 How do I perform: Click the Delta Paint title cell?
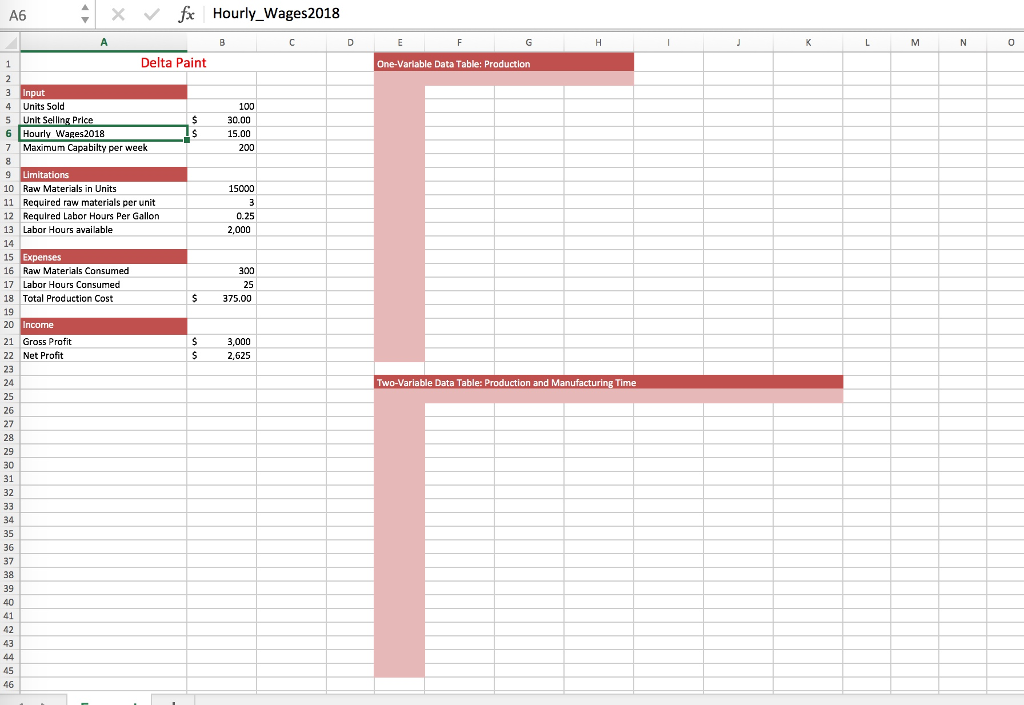click(173, 63)
